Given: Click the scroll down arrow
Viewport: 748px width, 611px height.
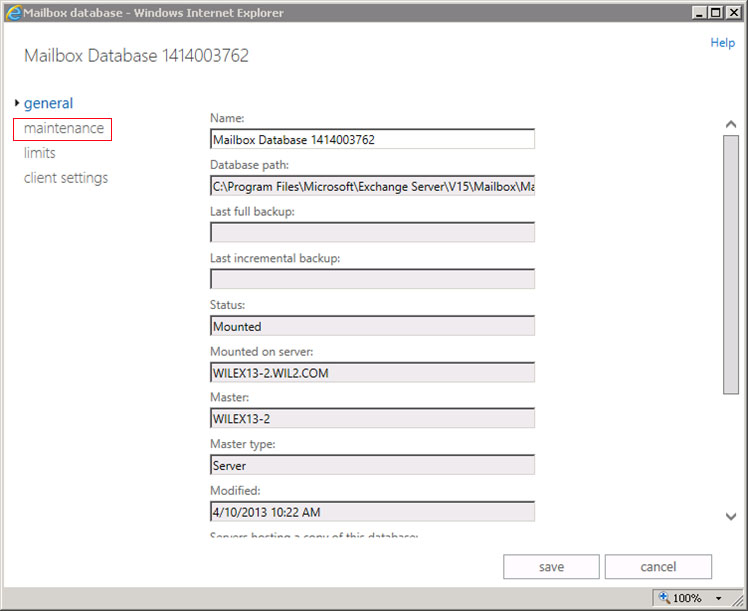Looking at the screenshot, I should 730,516.
